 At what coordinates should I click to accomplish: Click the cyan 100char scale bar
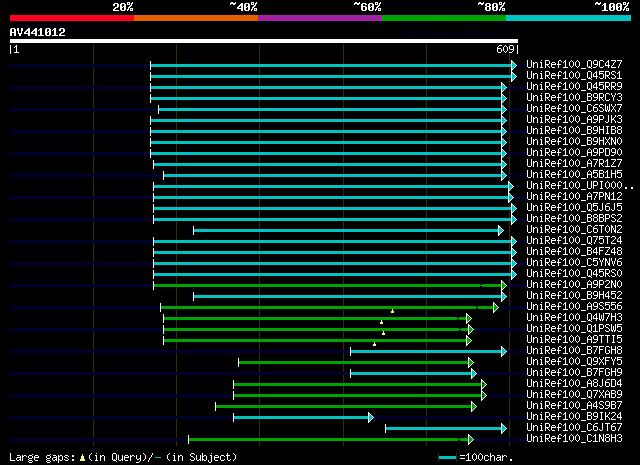(447, 458)
